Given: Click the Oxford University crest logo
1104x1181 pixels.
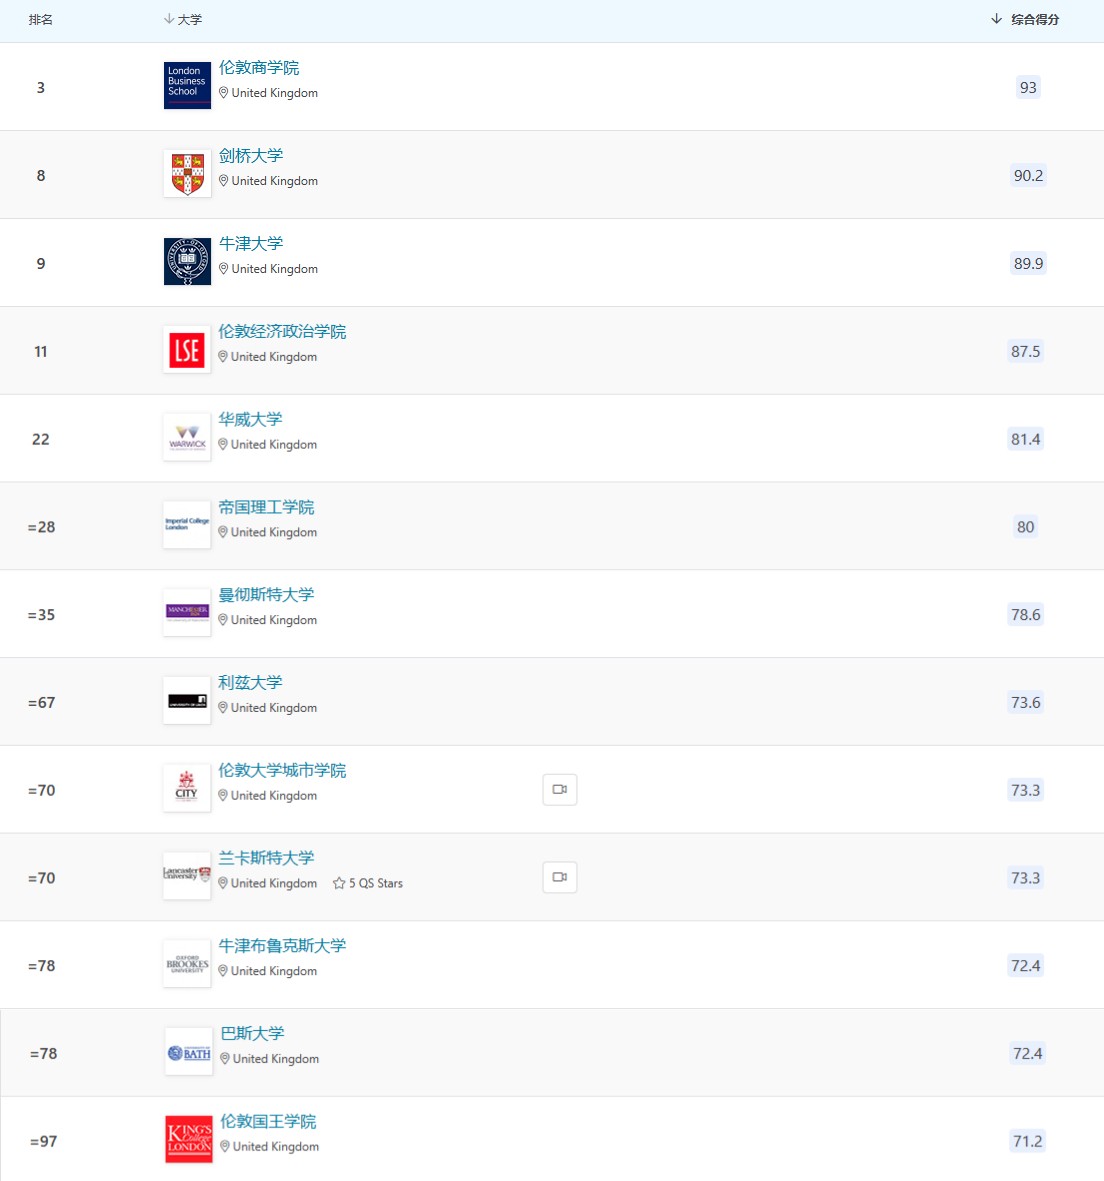Looking at the screenshot, I should 187,261.
